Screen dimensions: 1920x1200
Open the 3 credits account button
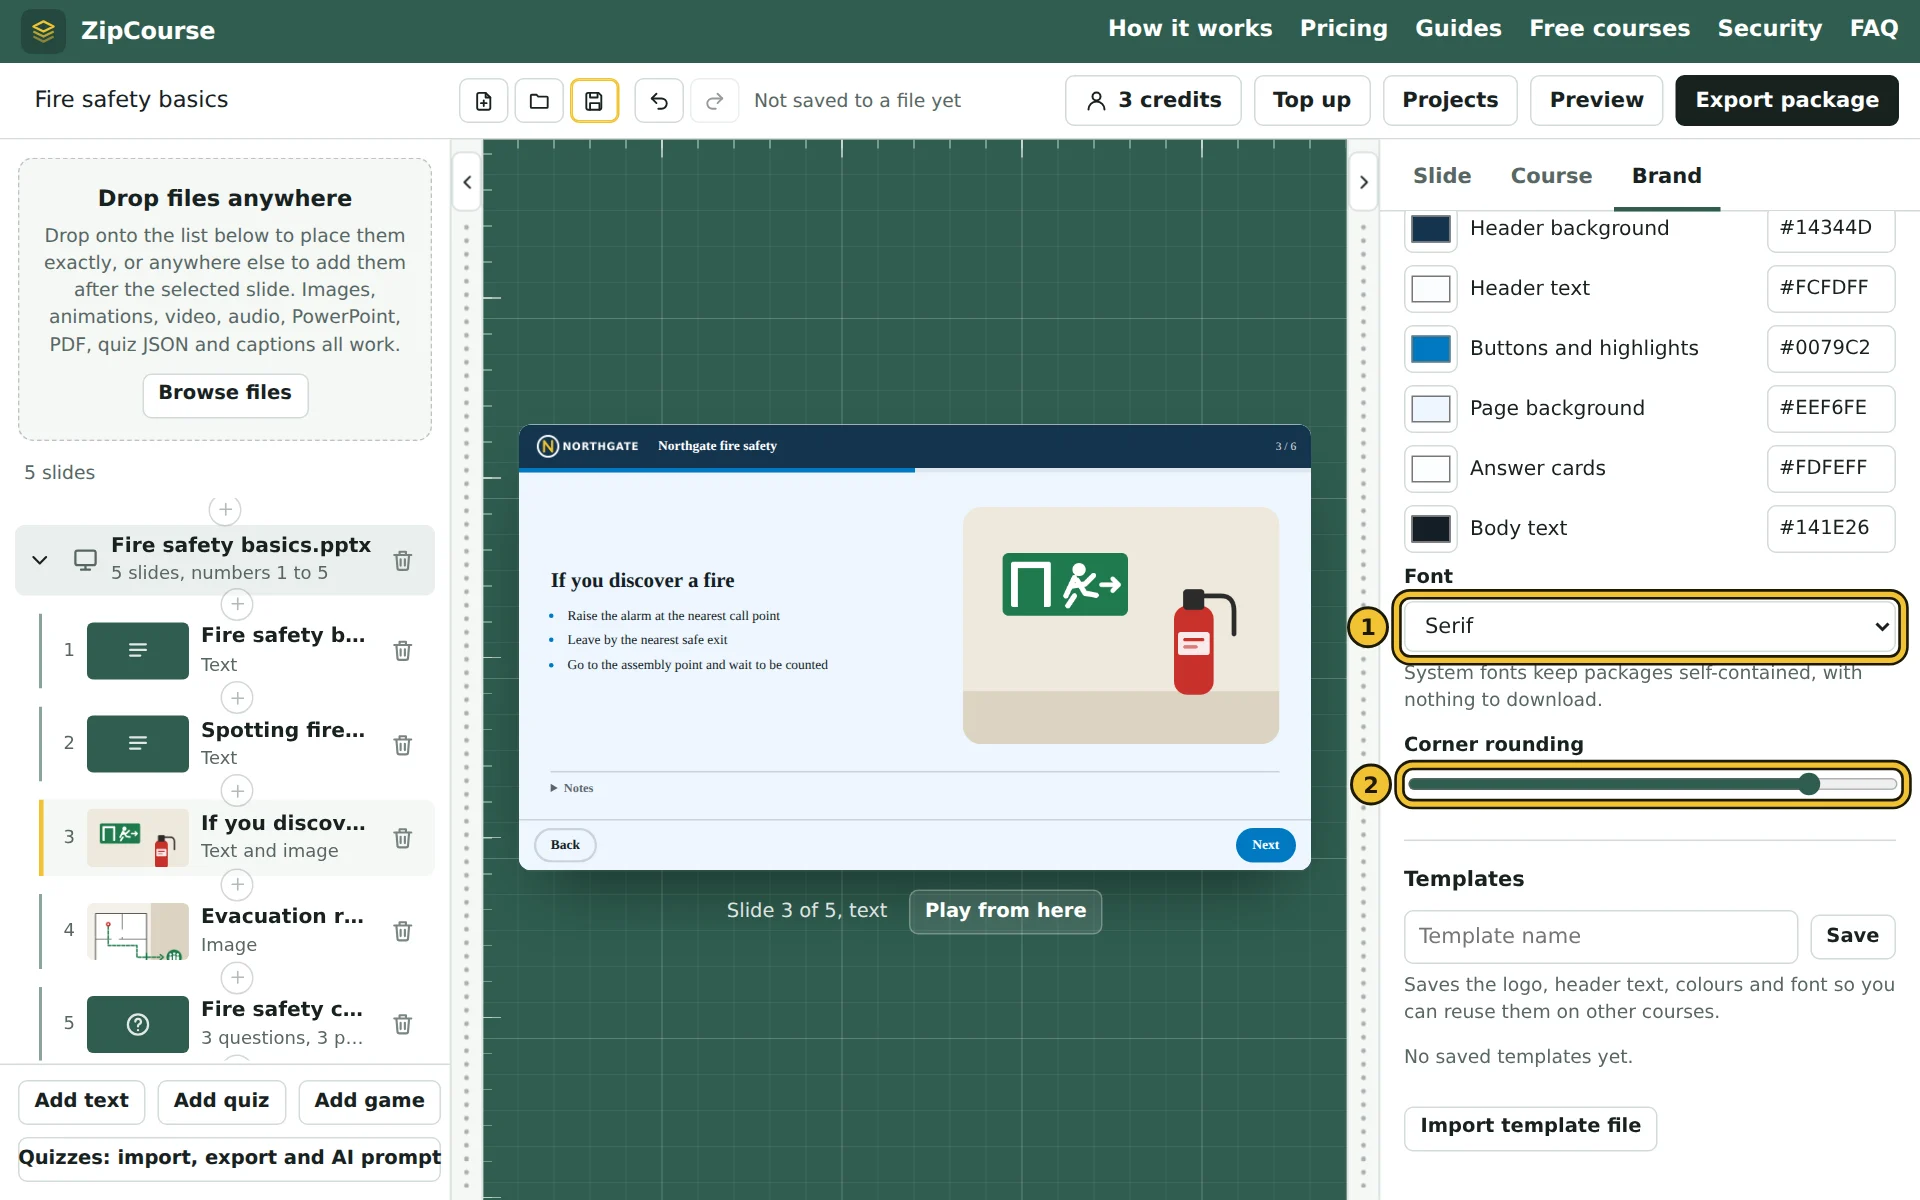tap(1153, 100)
